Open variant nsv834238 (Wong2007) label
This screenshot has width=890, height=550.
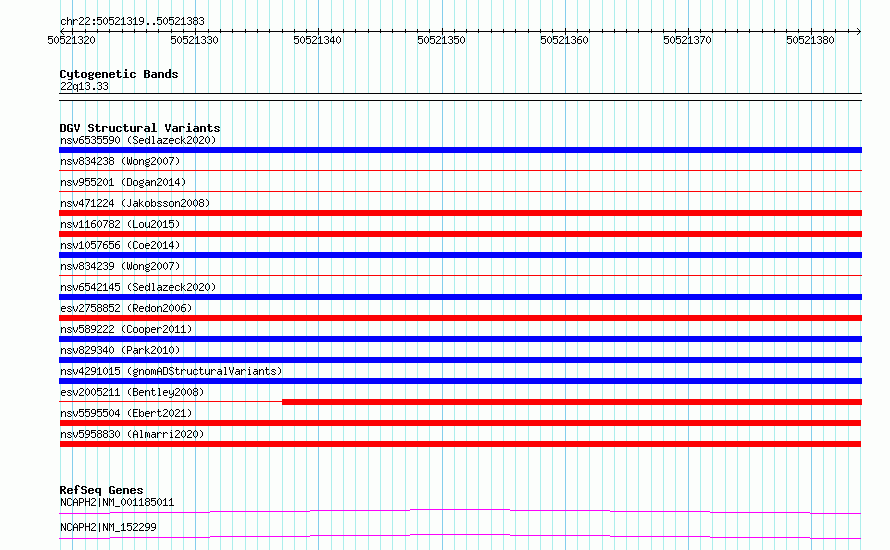120,161
